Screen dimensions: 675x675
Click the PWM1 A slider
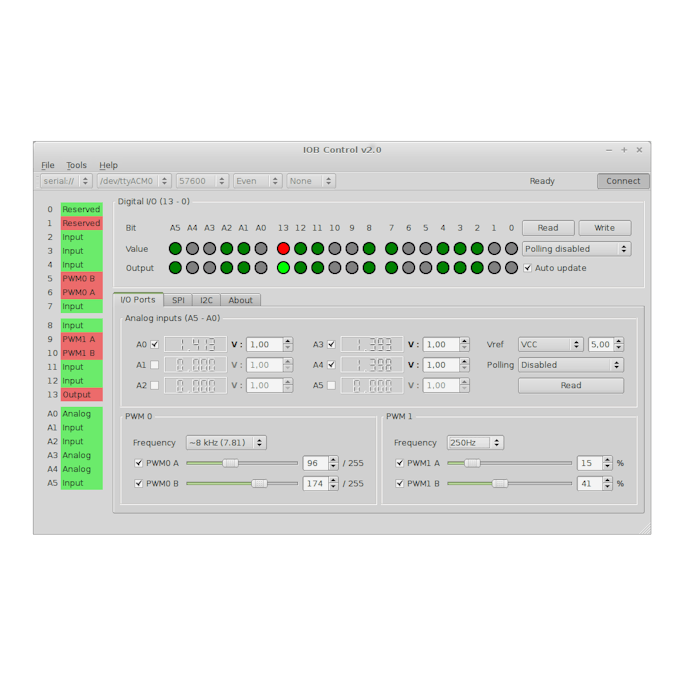[510, 463]
